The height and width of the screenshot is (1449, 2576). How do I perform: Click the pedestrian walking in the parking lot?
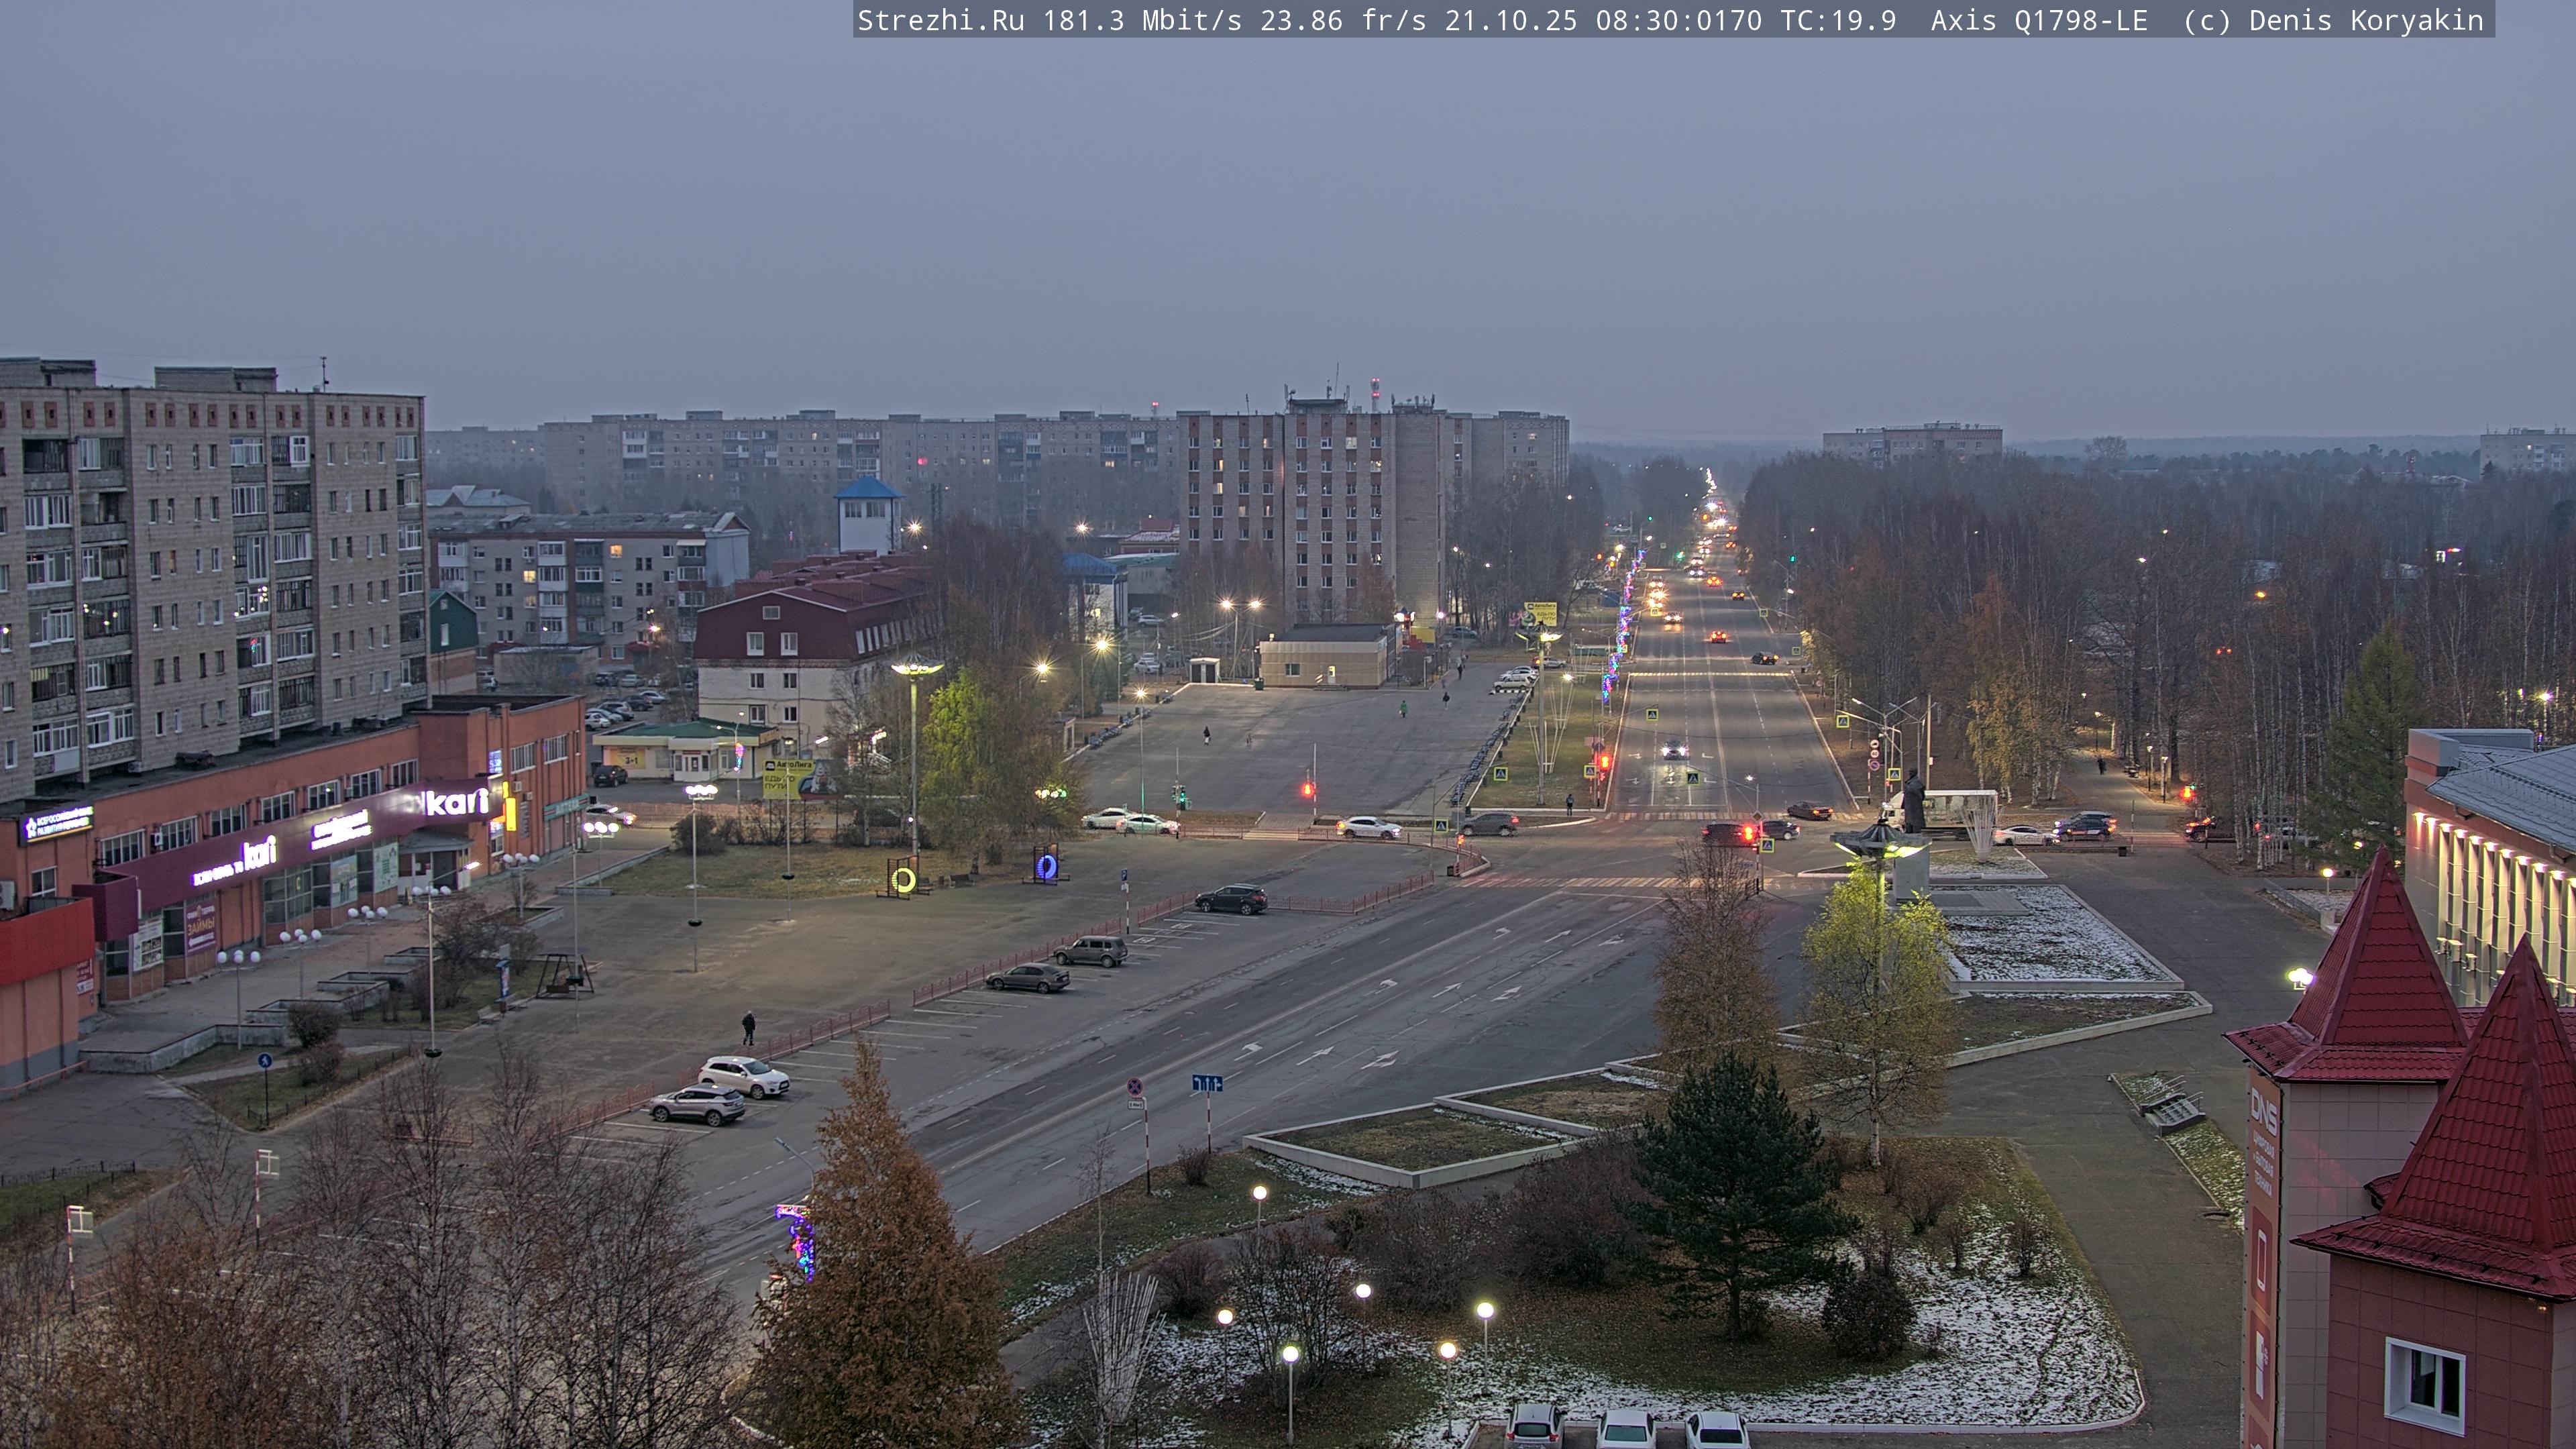click(748, 1026)
